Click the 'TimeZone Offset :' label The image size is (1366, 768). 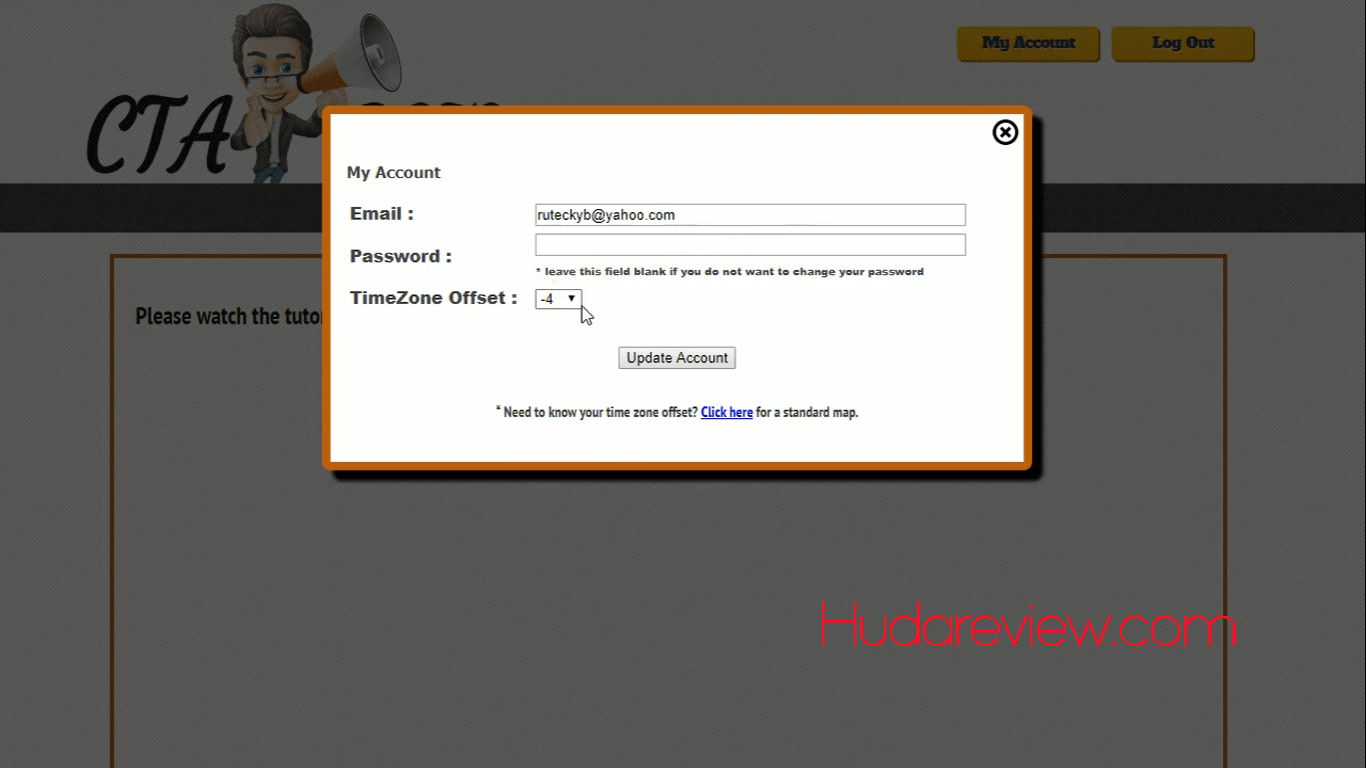(434, 298)
